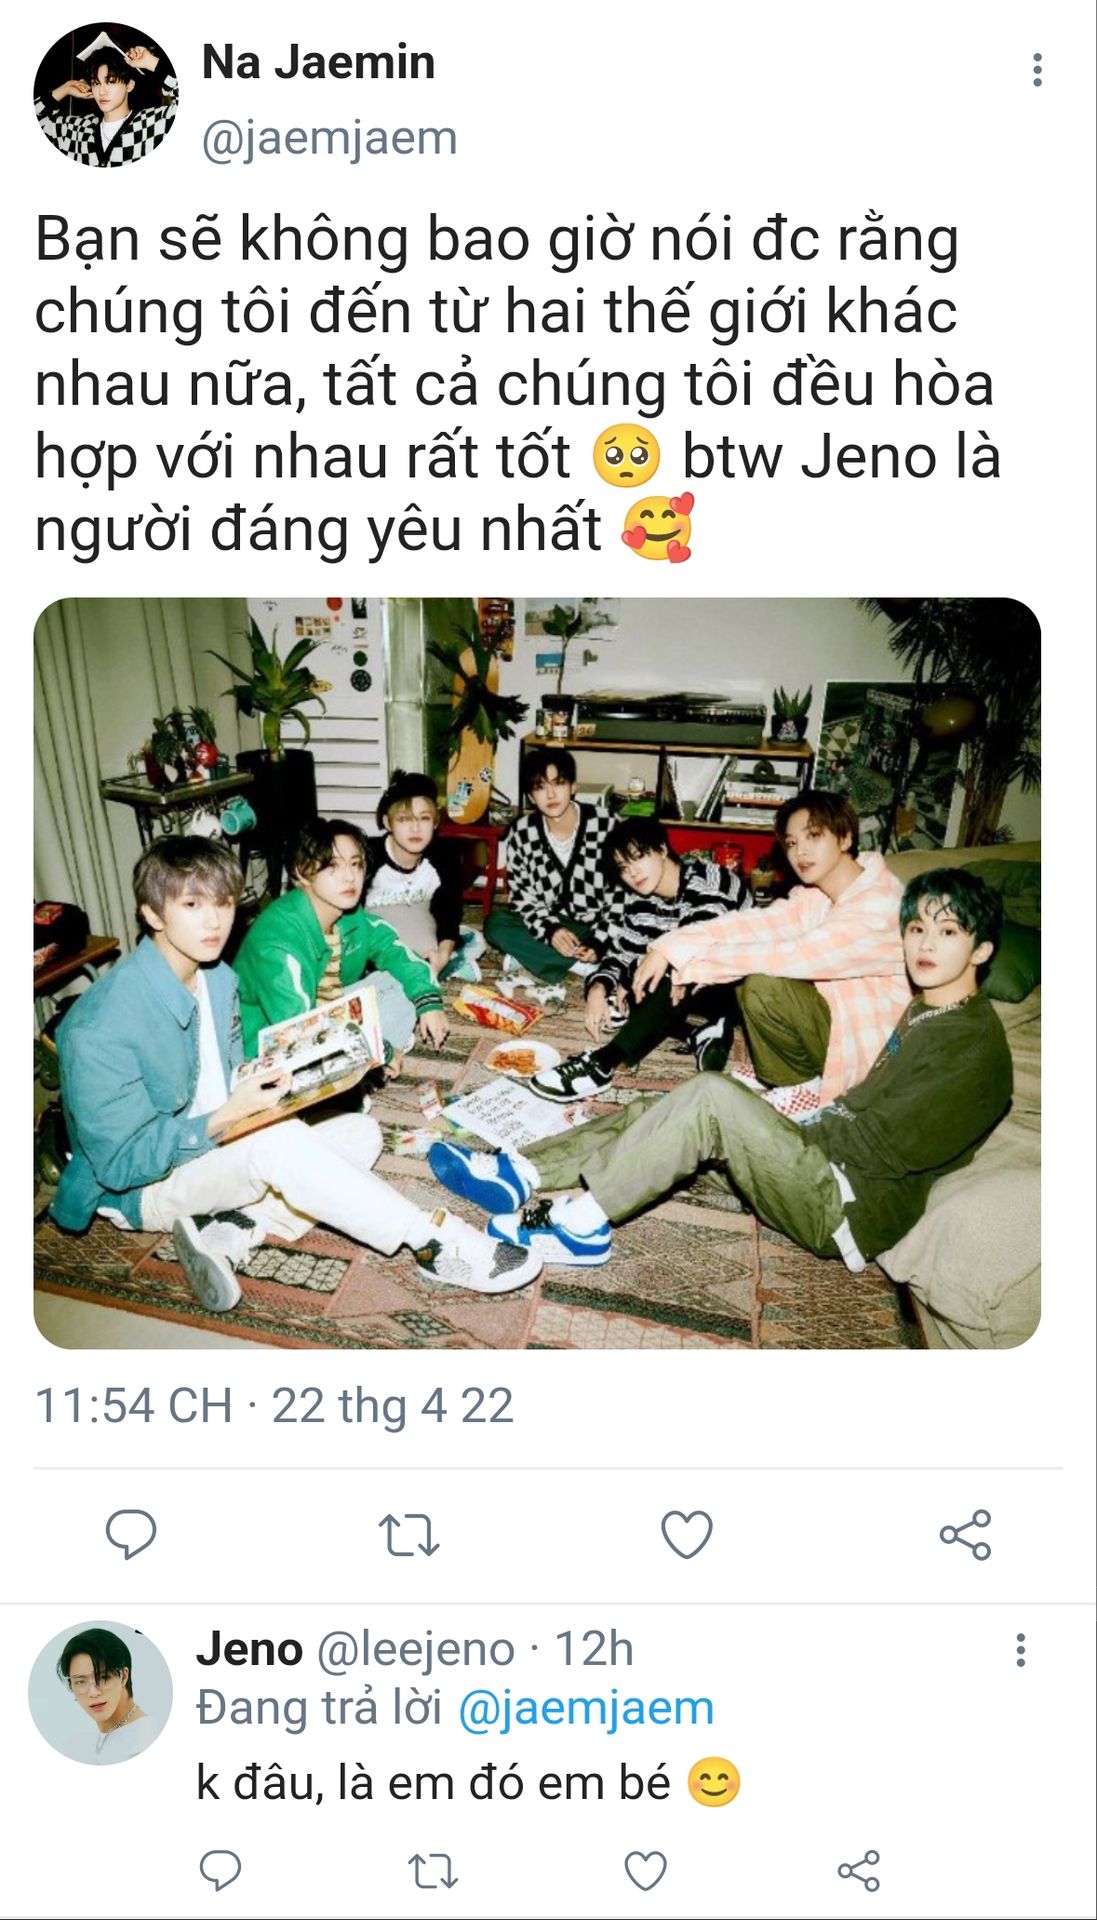
Task: Reply to Jeno's comment
Action: pyautogui.click(x=220, y=1870)
